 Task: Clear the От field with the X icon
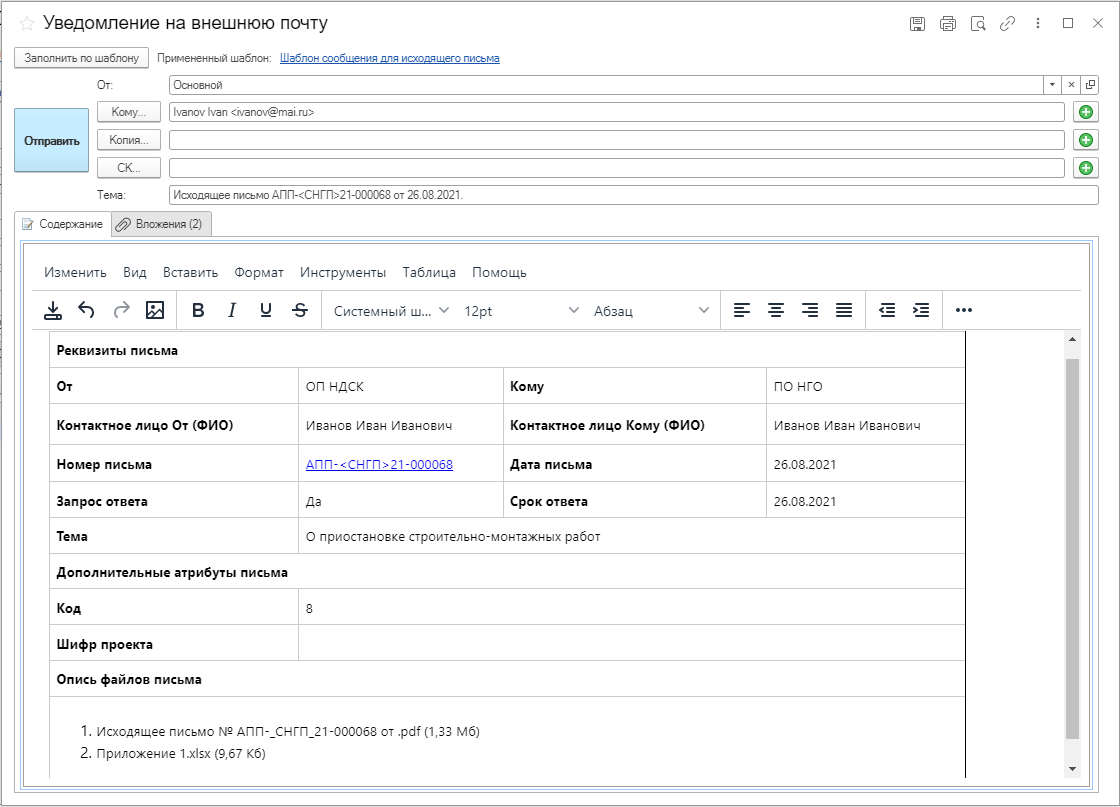(x=1071, y=85)
